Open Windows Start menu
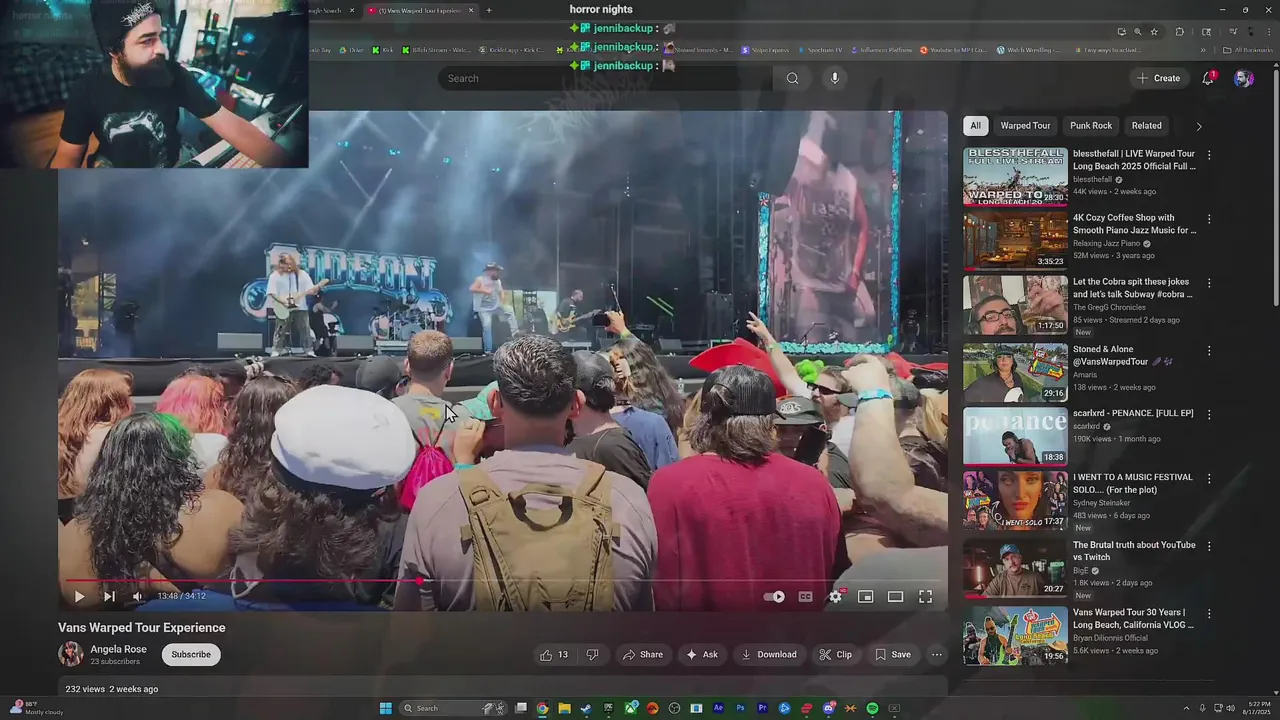This screenshot has width=1280, height=720. tap(385, 708)
